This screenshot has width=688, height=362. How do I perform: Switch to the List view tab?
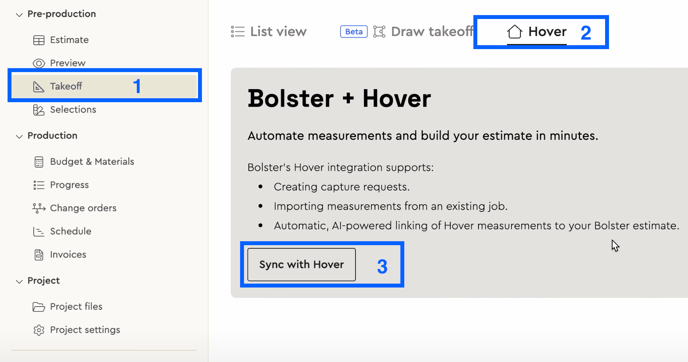pos(269,32)
